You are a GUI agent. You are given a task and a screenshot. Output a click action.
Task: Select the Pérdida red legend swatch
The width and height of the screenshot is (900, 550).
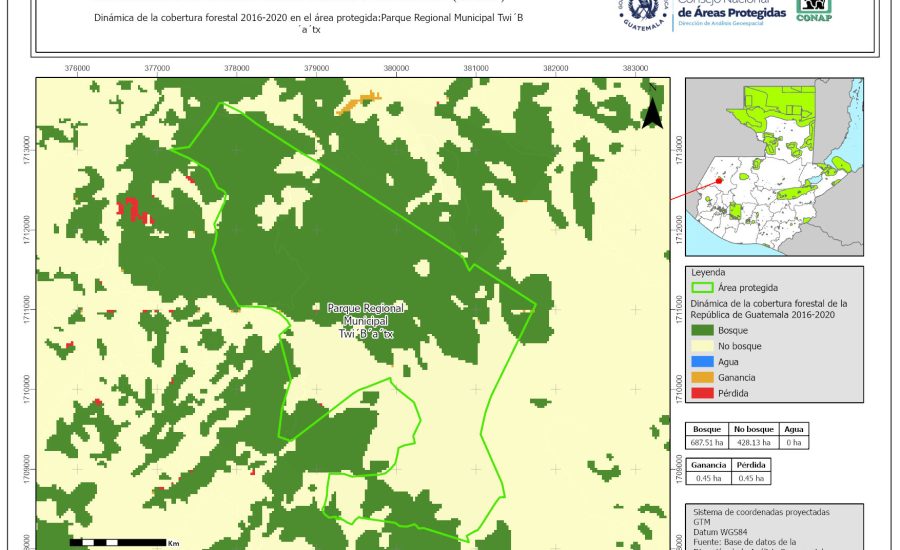click(703, 393)
